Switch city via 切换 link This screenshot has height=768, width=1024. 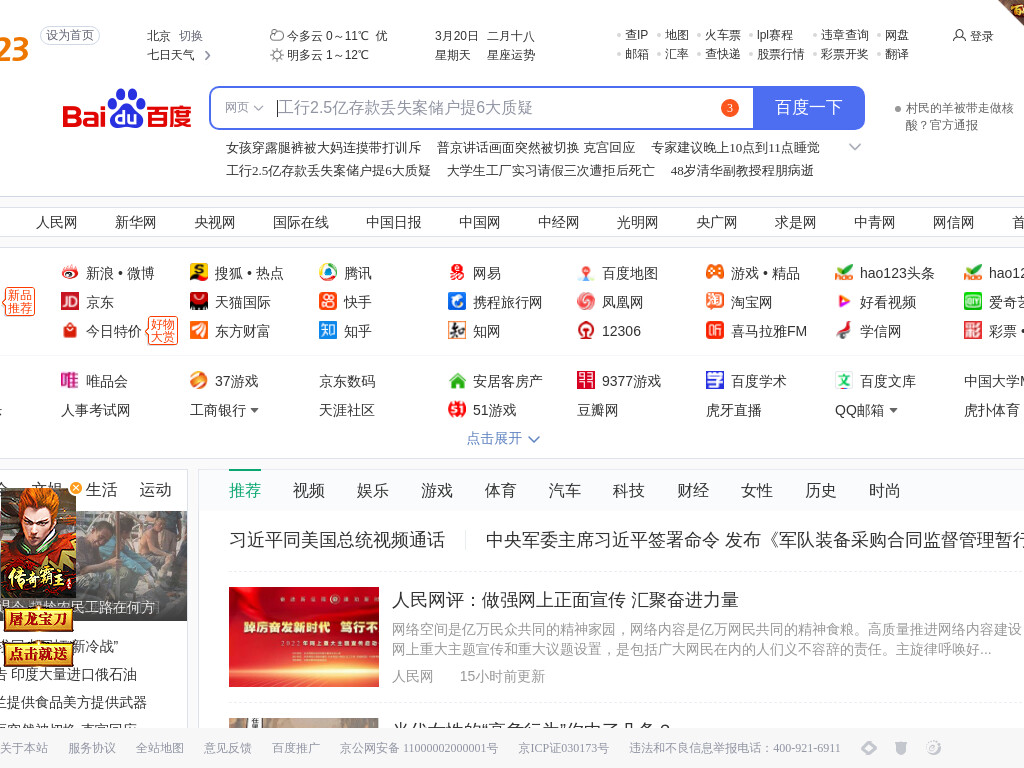click(191, 36)
